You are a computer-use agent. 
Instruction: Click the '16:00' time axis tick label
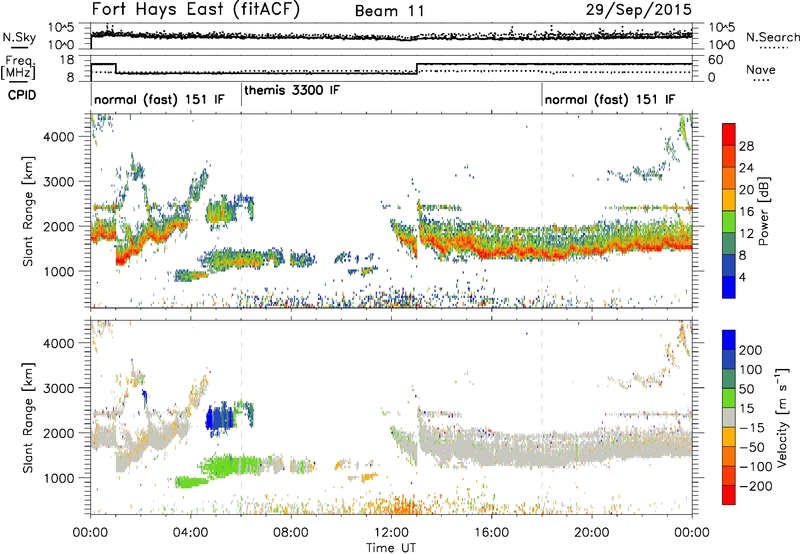(x=491, y=533)
